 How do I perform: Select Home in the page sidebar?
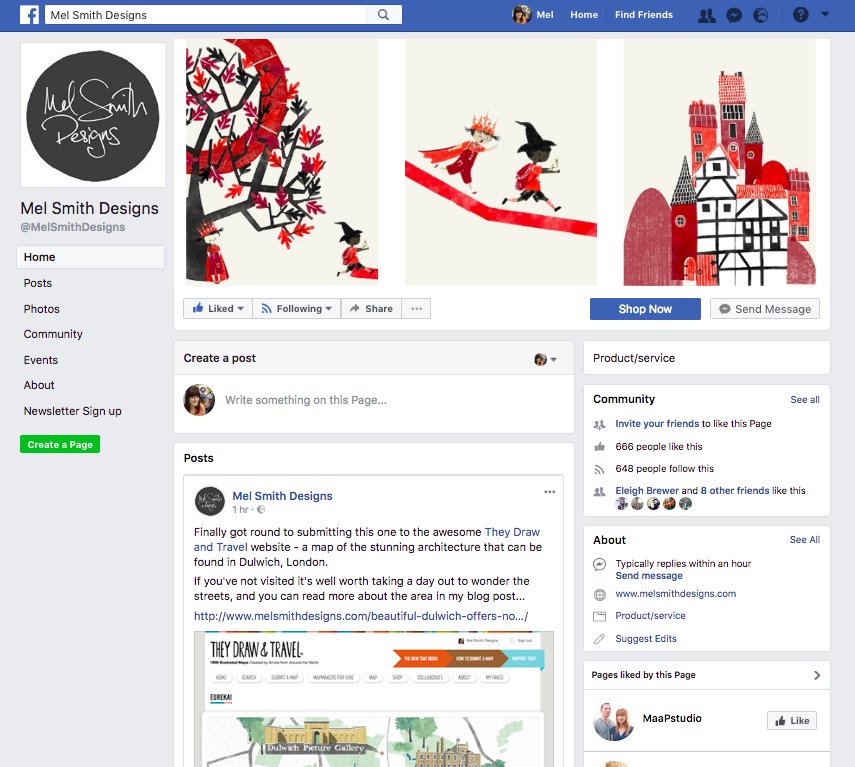91,257
